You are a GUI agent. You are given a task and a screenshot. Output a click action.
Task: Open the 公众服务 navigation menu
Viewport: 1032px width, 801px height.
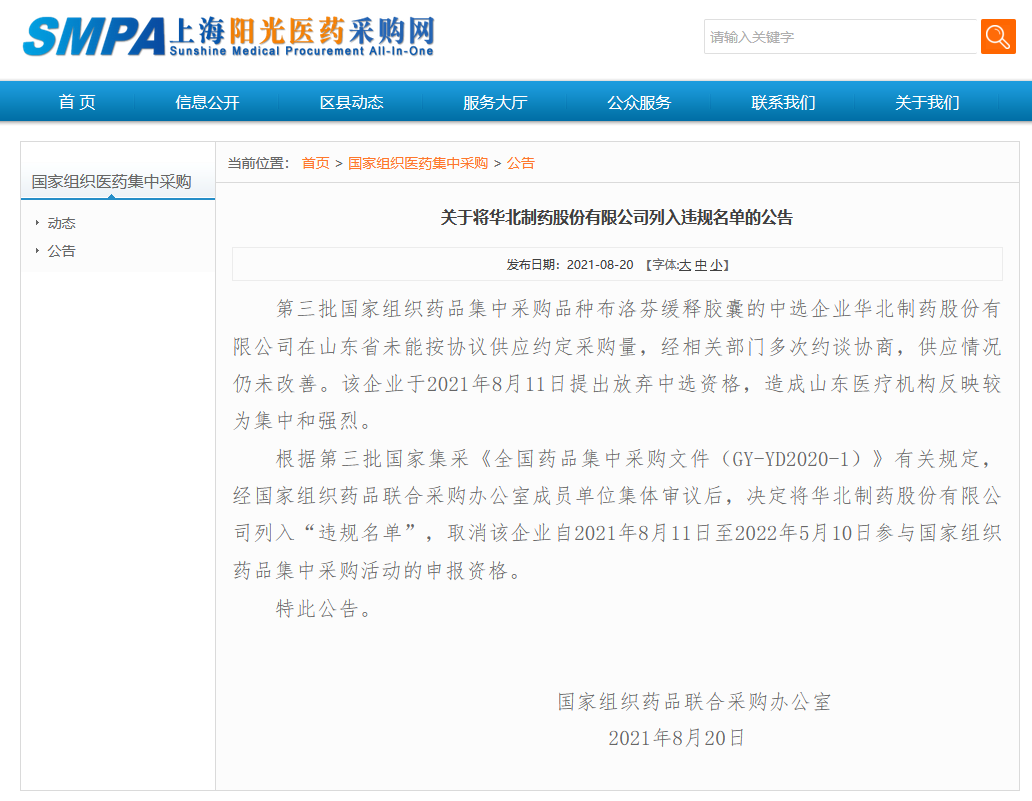click(640, 101)
